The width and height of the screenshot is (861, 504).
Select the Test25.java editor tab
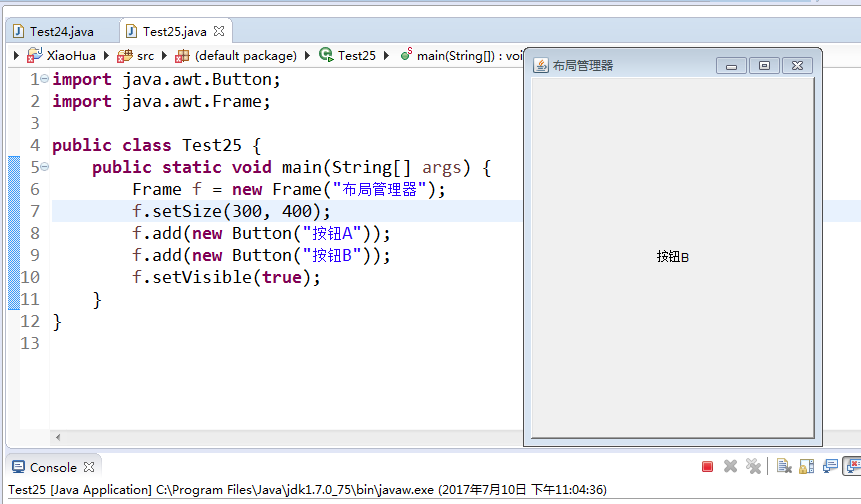174,32
